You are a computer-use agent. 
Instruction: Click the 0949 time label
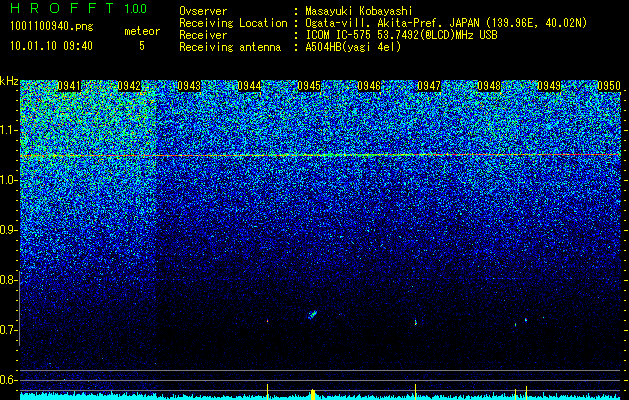(x=549, y=86)
